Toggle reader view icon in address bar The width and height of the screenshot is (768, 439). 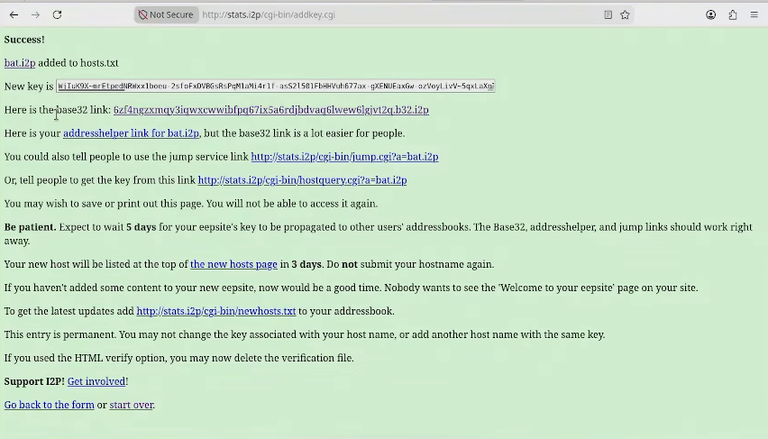[x=608, y=15]
